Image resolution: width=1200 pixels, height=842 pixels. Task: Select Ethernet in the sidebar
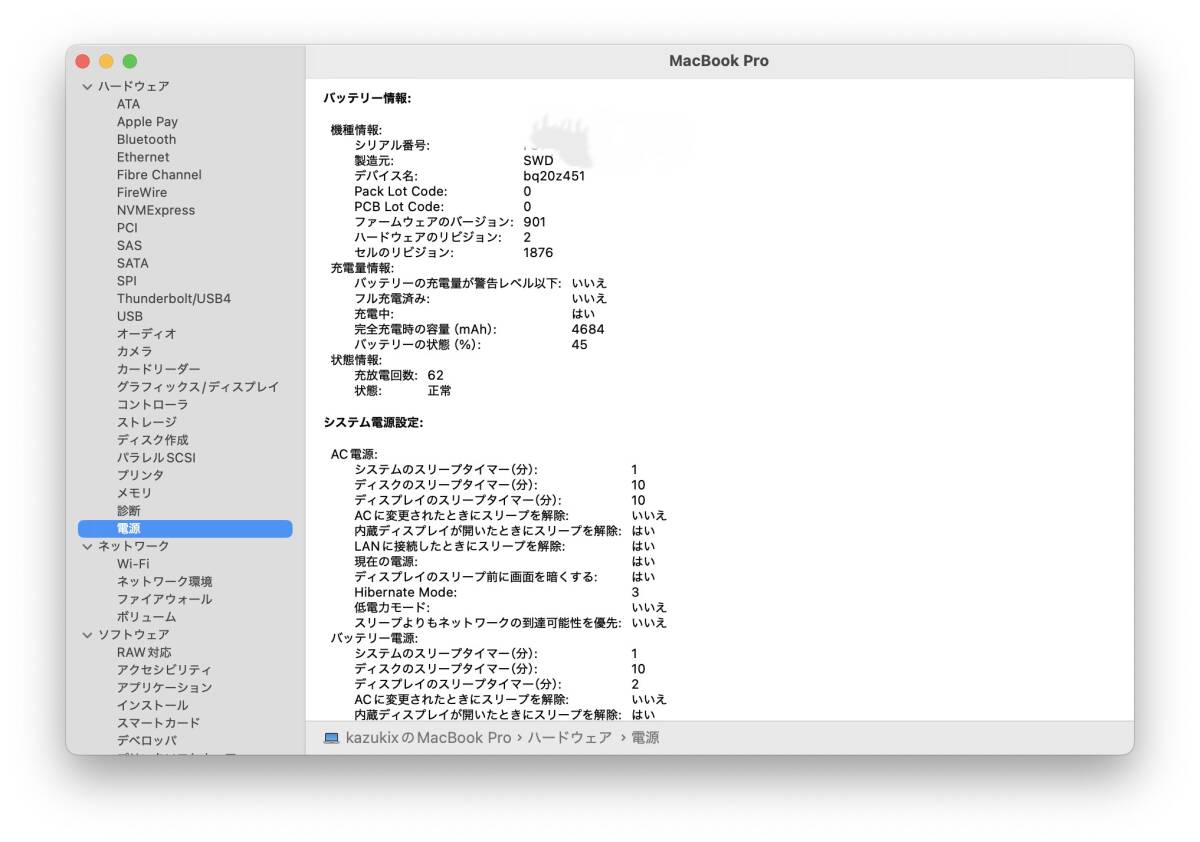(143, 157)
